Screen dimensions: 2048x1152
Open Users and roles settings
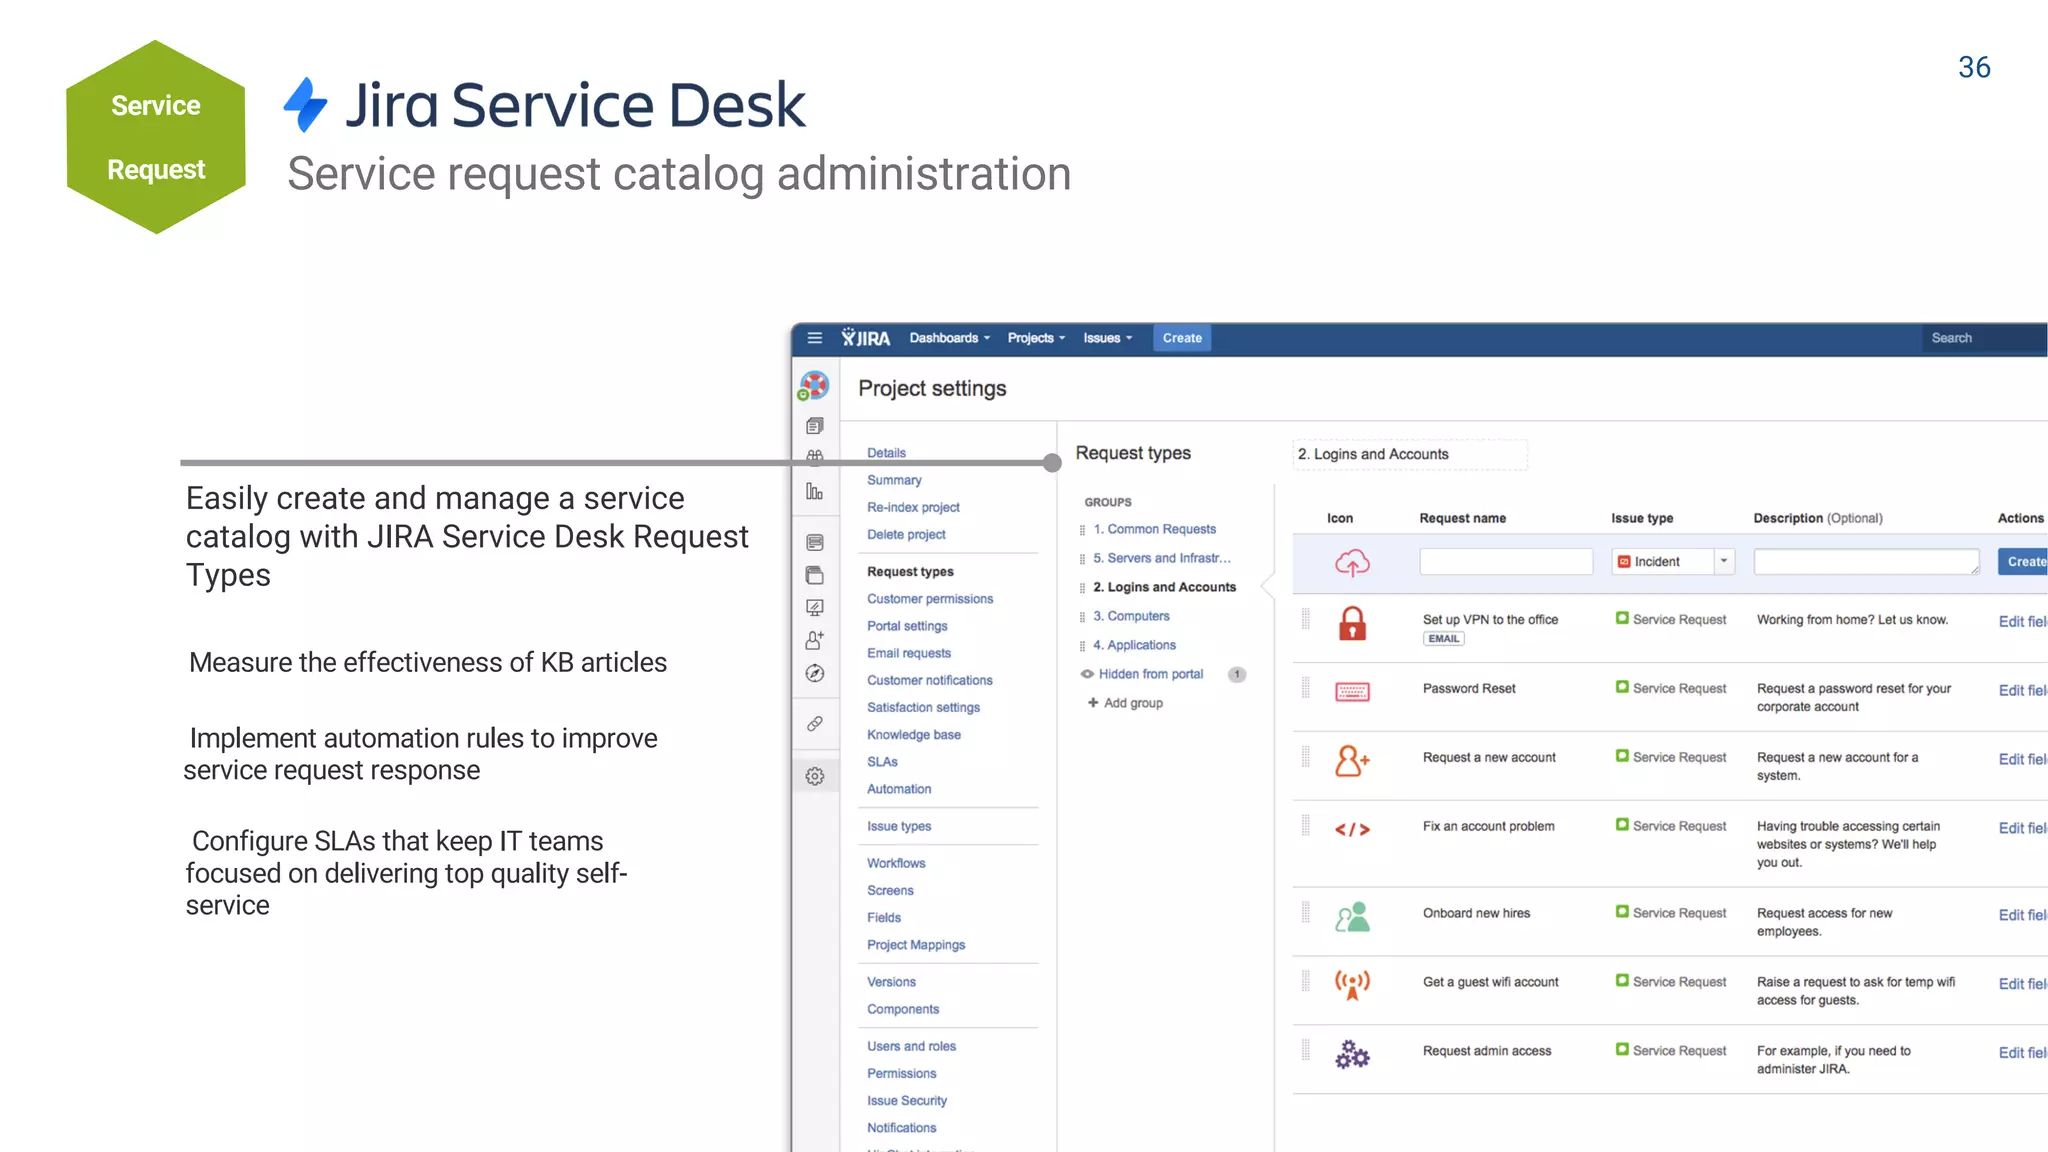pyautogui.click(x=911, y=1047)
